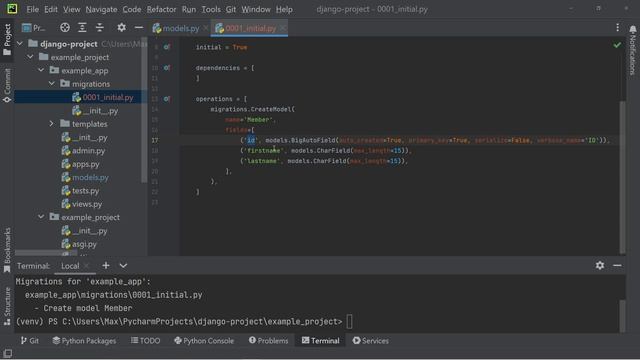
Task: Expand the templates folder
Action: pos(51,124)
